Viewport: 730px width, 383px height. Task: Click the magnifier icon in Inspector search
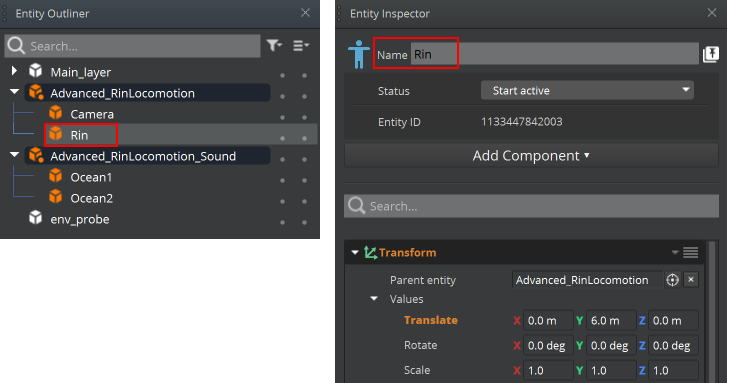(x=357, y=206)
